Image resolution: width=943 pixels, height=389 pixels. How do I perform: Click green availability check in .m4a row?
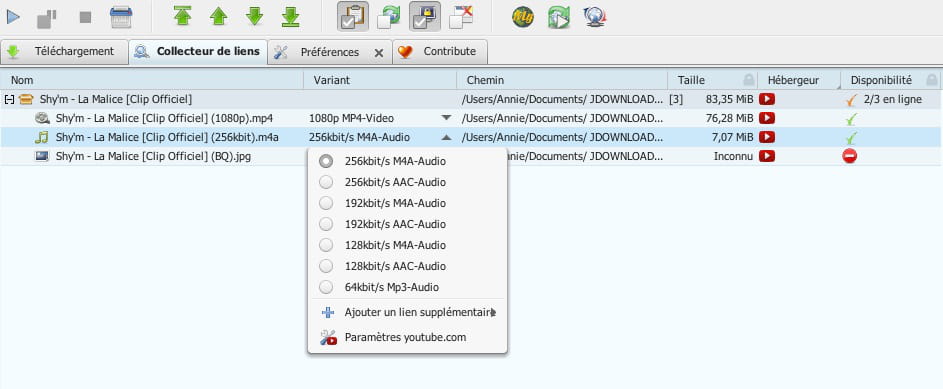pyautogui.click(x=850, y=137)
